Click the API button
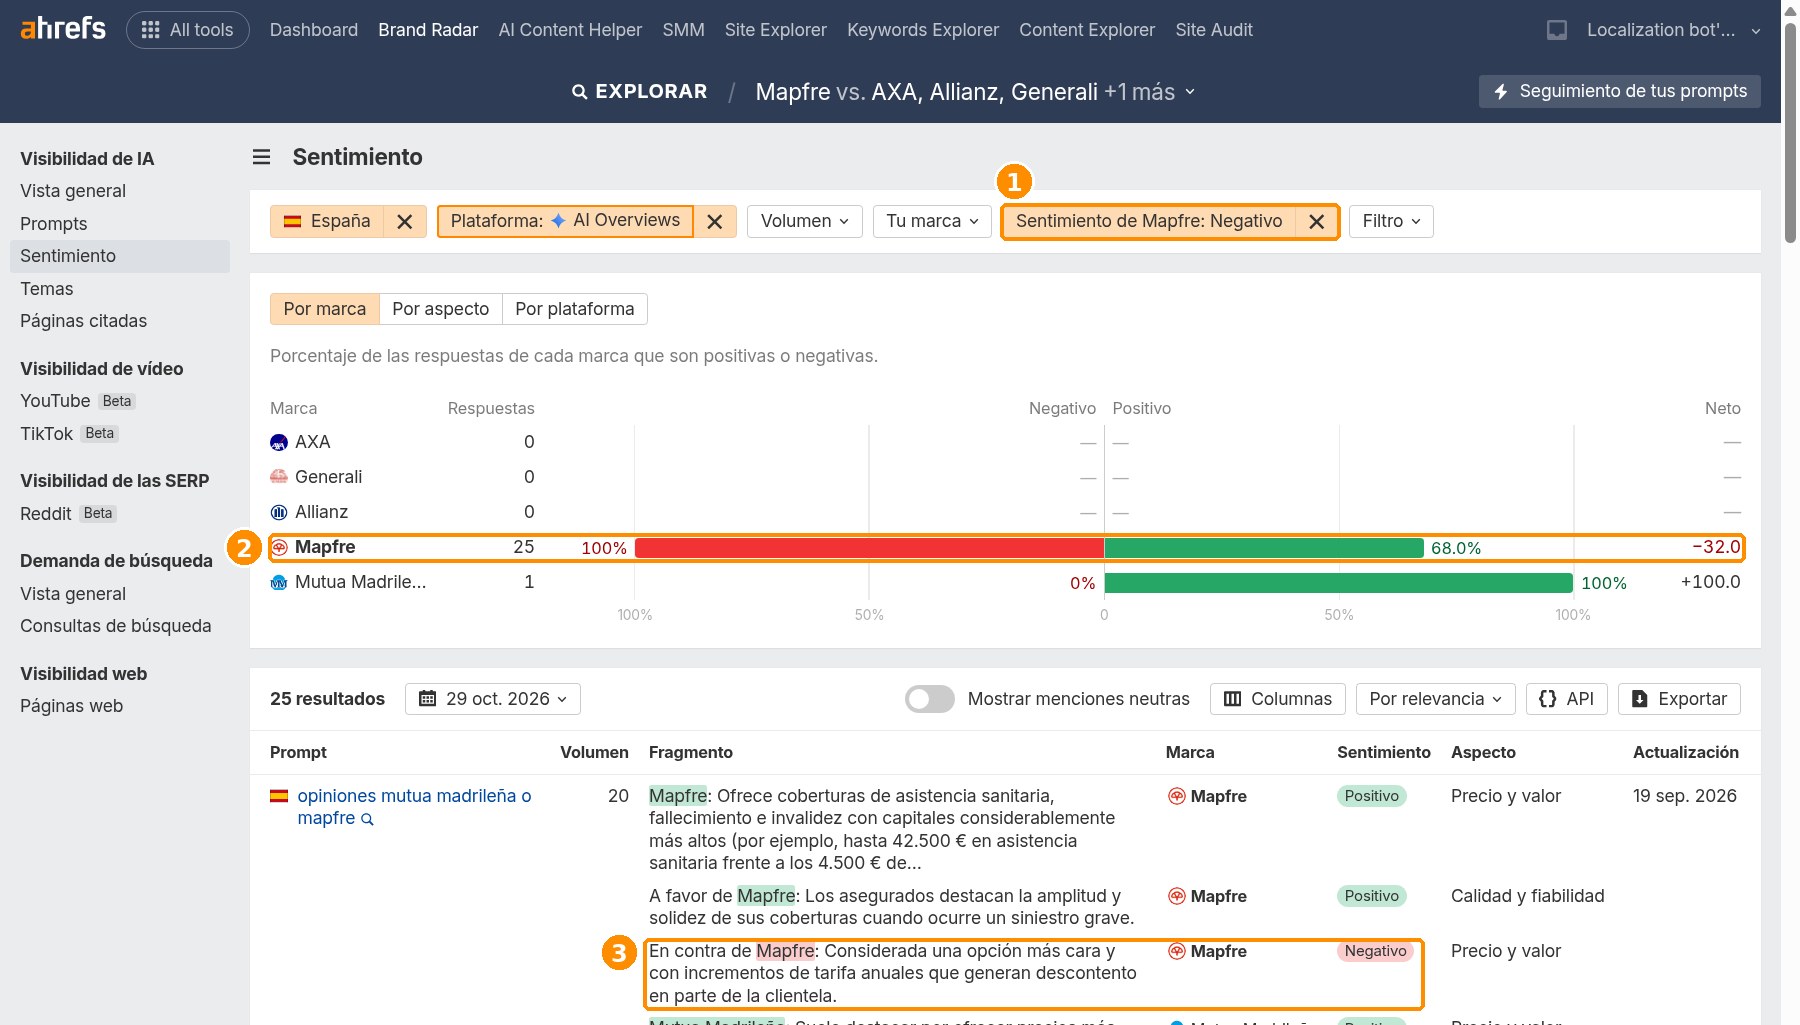 pyautogui.click(x=1567, y=699)
